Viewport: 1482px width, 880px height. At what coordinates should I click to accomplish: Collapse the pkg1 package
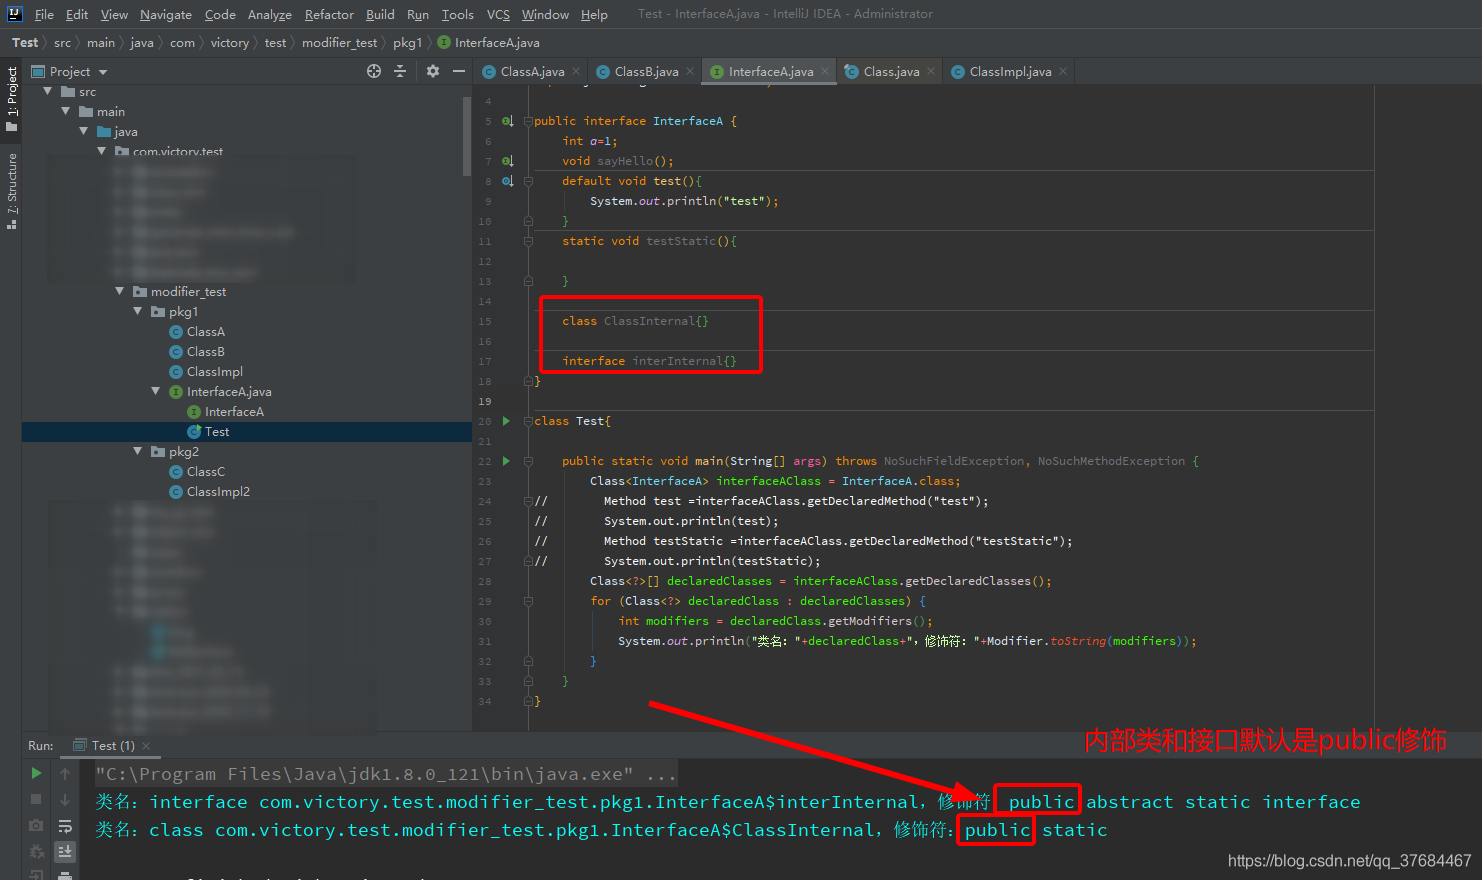click(x=138, y=311)
